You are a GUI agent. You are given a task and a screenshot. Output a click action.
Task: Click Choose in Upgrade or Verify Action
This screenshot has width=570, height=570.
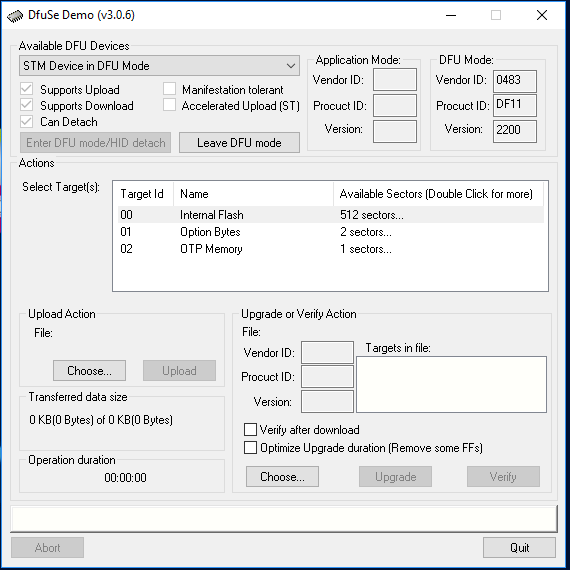click(282, 476)
